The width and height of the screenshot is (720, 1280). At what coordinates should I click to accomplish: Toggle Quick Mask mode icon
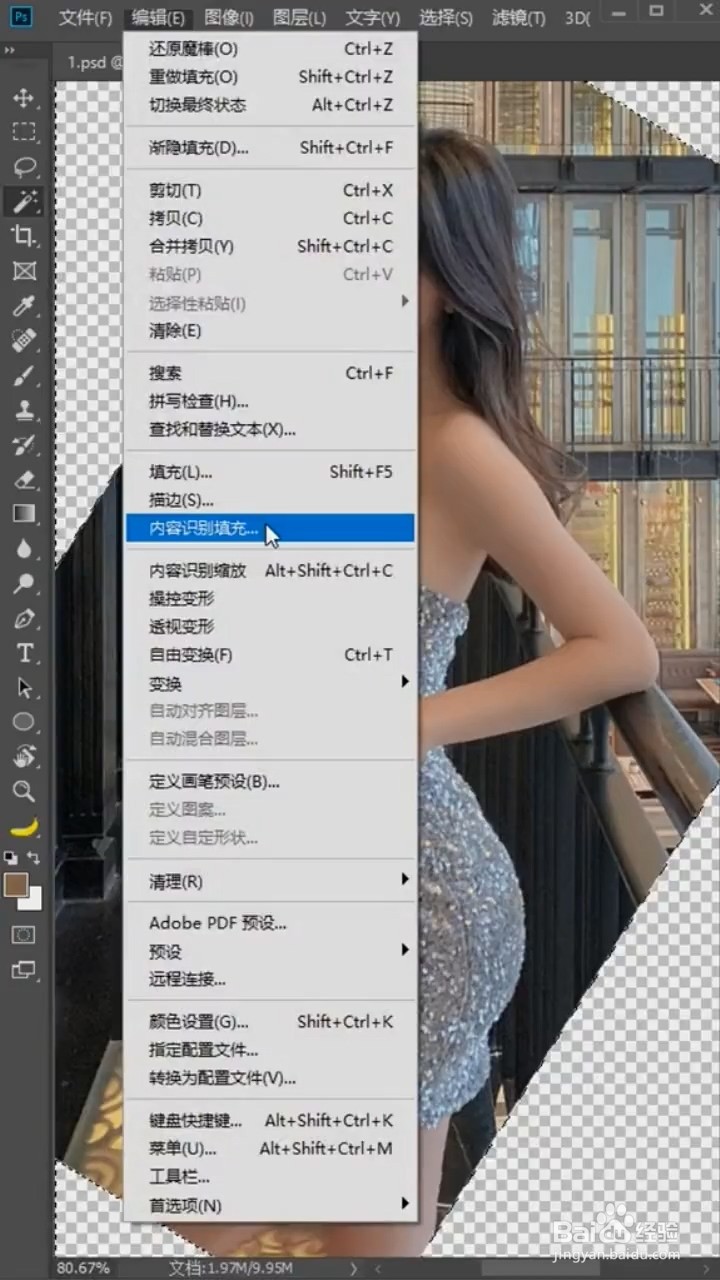coord(23,935)
